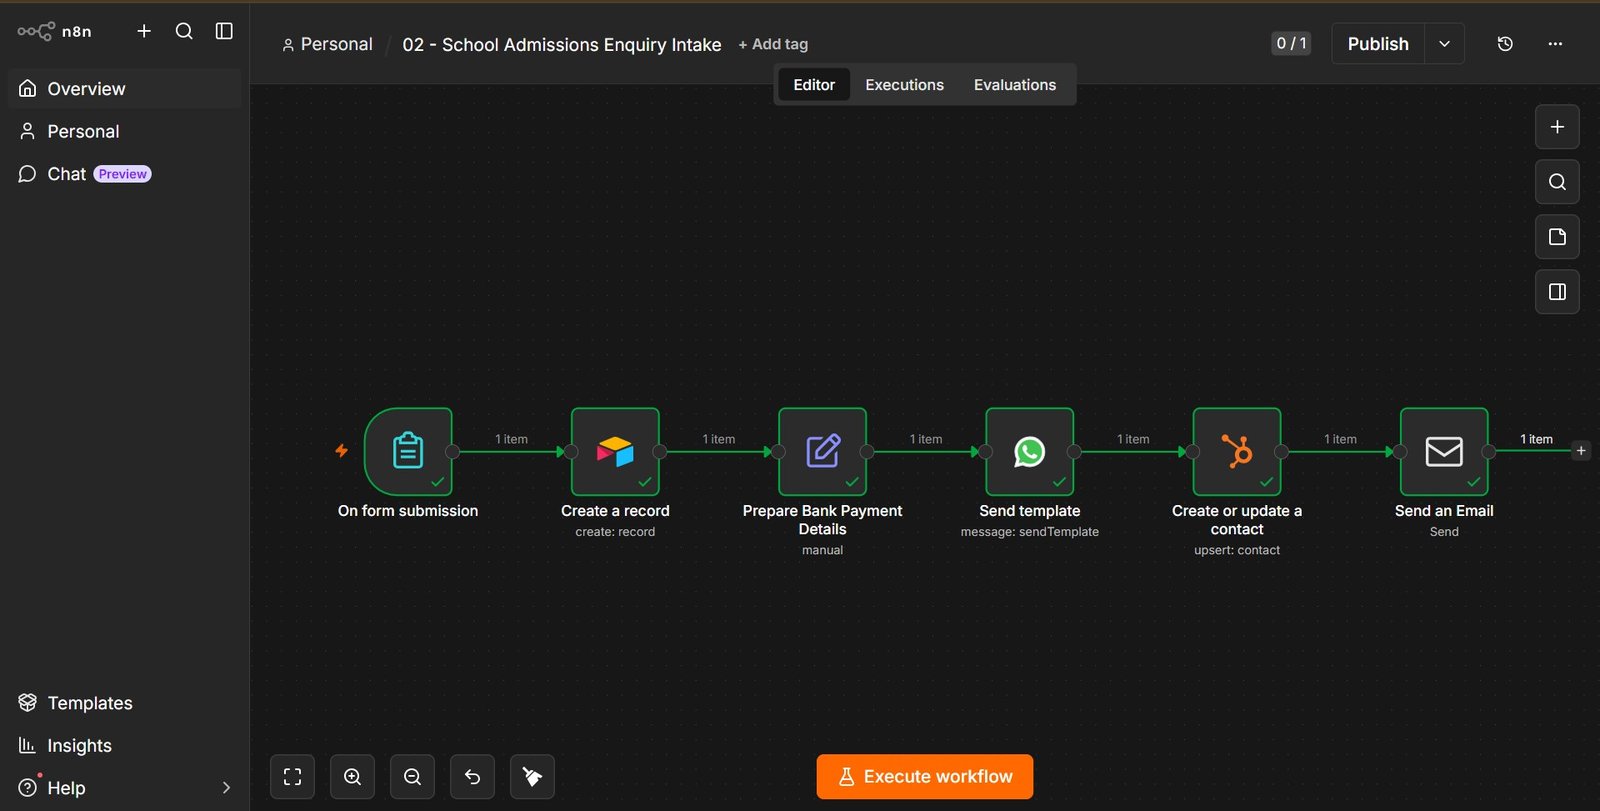Zoom in on the canvas
Screen dimensions: 1600x811
tap(352, 777)
